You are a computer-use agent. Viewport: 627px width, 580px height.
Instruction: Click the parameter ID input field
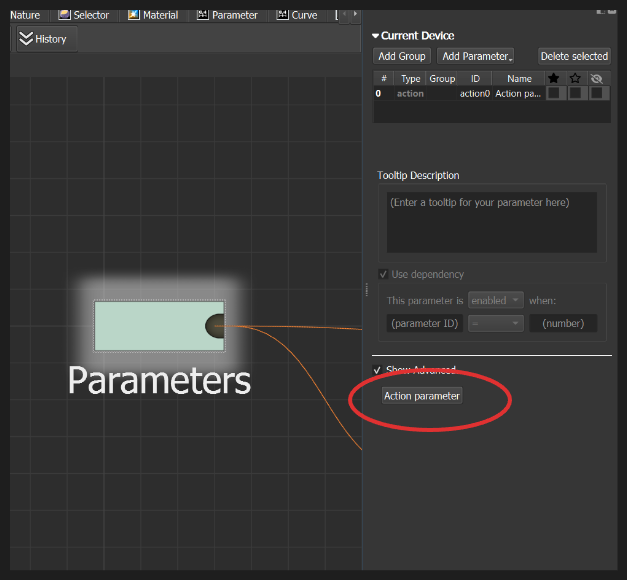pyautogui.click(x=421, y=323)
